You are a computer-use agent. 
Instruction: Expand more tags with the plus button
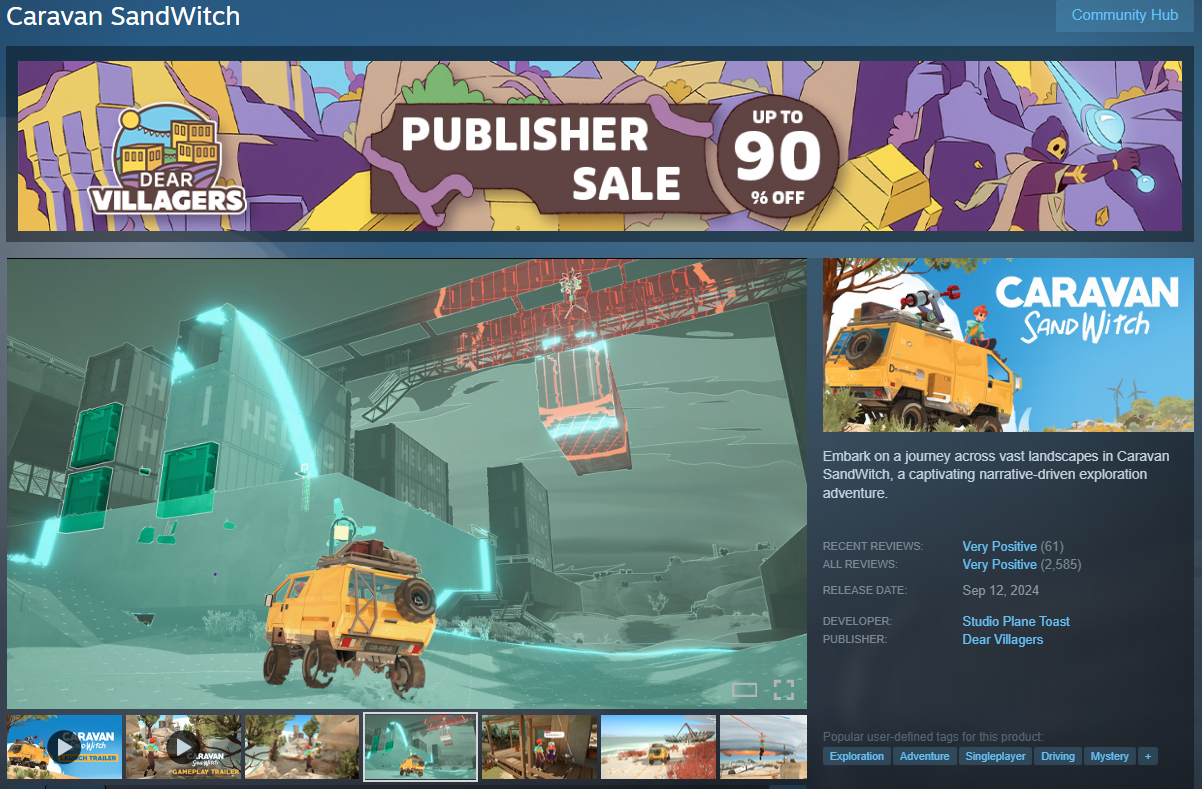tap(1148, 756)
